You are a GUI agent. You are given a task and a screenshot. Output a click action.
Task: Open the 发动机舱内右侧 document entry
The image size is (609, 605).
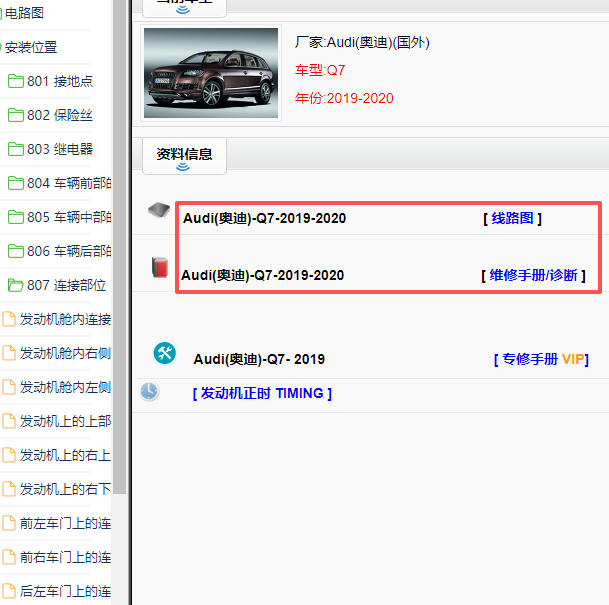point(66,353)
